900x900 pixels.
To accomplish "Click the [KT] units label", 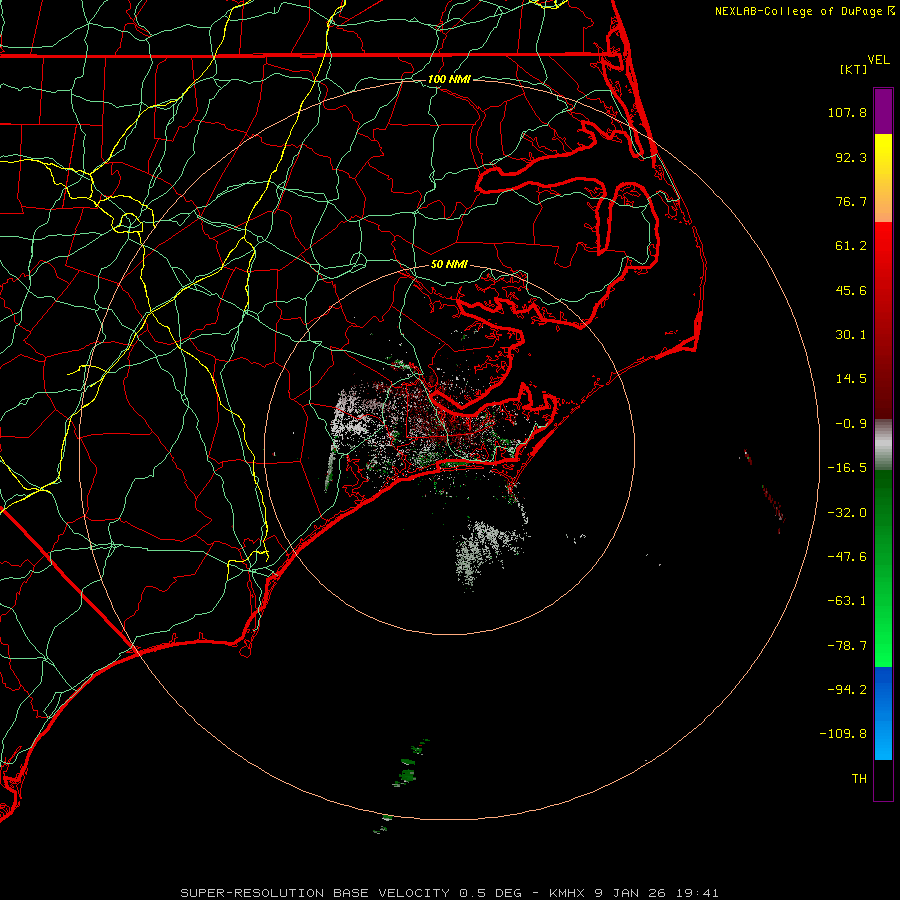I will coord(853,69).
